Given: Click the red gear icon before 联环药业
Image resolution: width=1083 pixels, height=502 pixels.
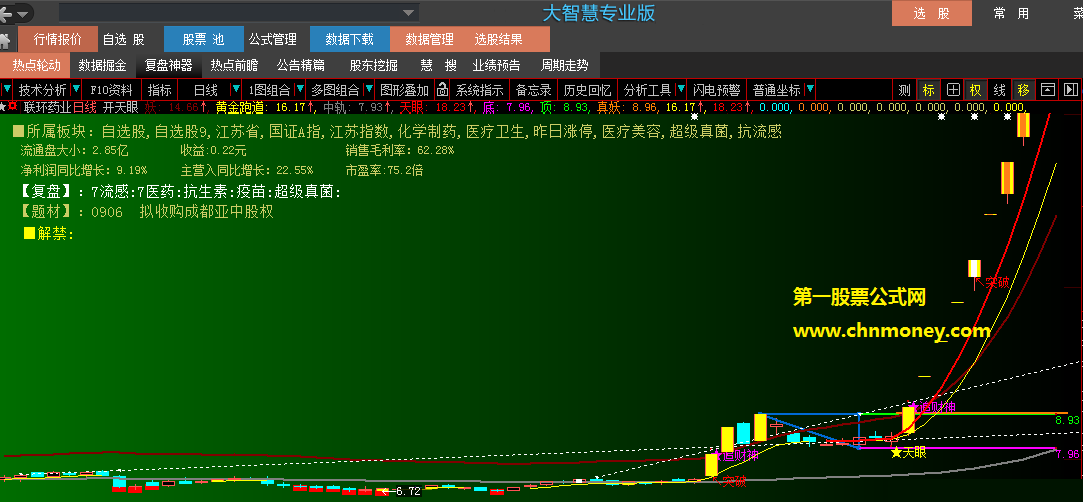Looking at the screenshot, I should pyautogui.click(x=12, y=107).
